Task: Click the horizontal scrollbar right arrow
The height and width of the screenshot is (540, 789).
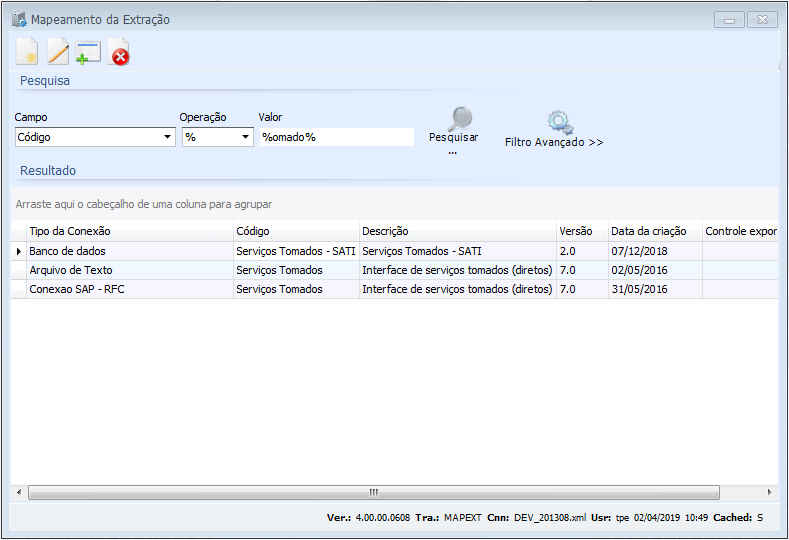Action: tap(769, 492)
